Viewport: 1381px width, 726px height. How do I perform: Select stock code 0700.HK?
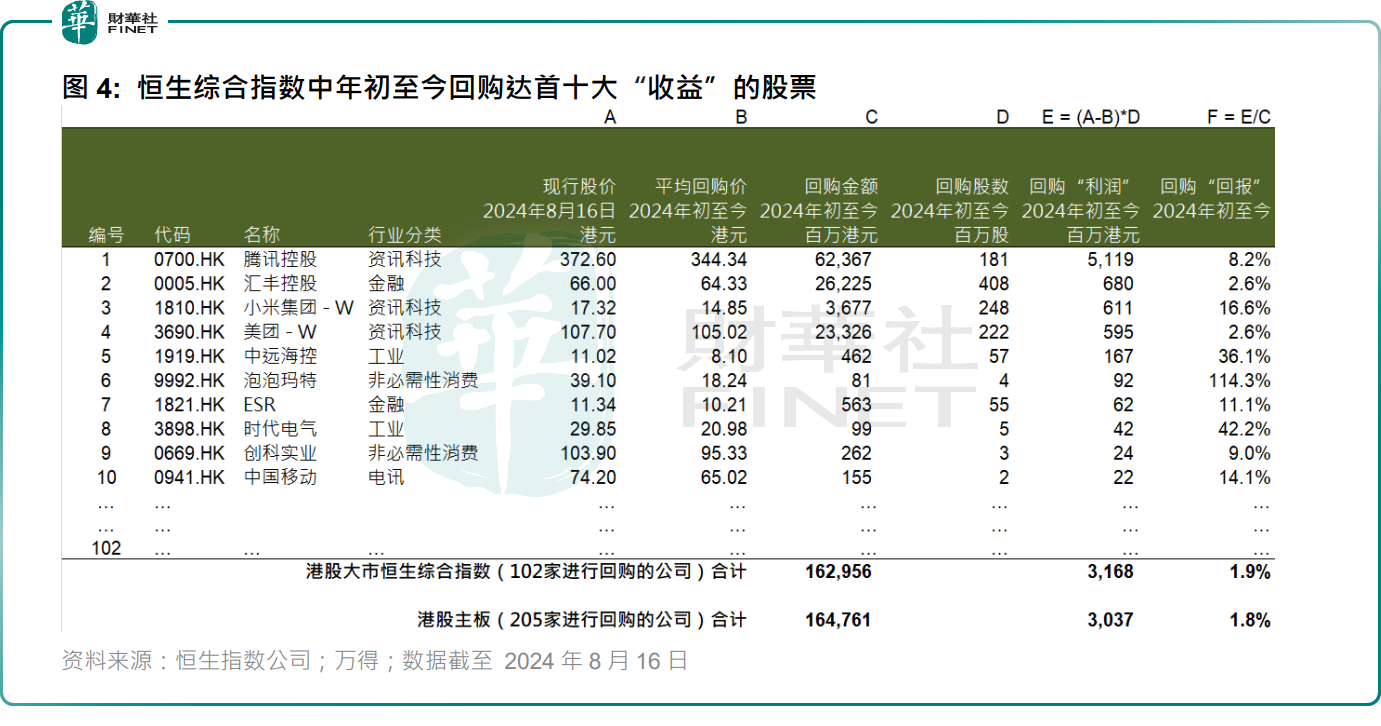[x=190, y=260]
